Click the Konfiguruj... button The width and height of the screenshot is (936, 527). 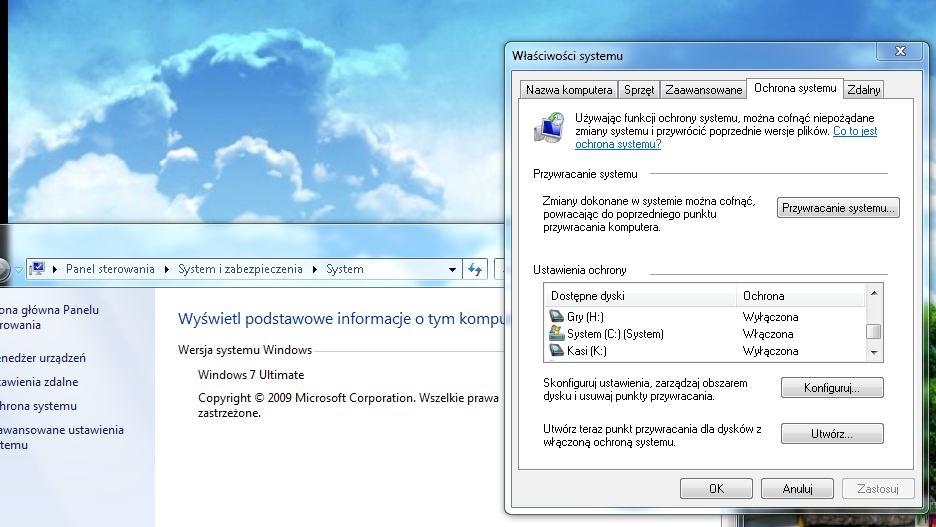click(832, 388)
